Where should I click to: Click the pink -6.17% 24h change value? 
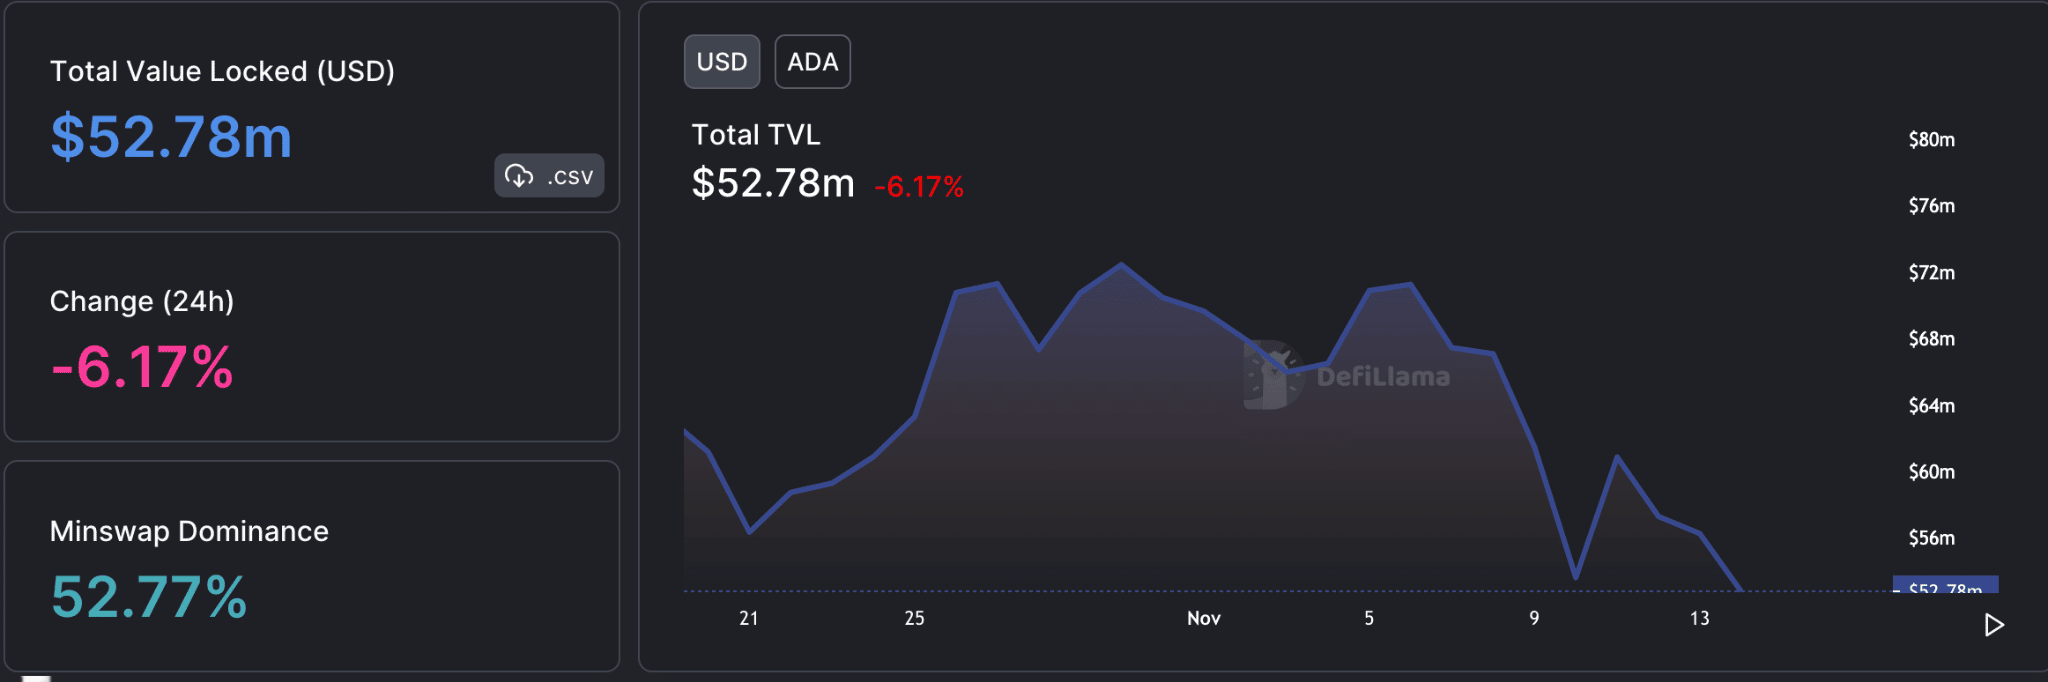pos(142,367)
